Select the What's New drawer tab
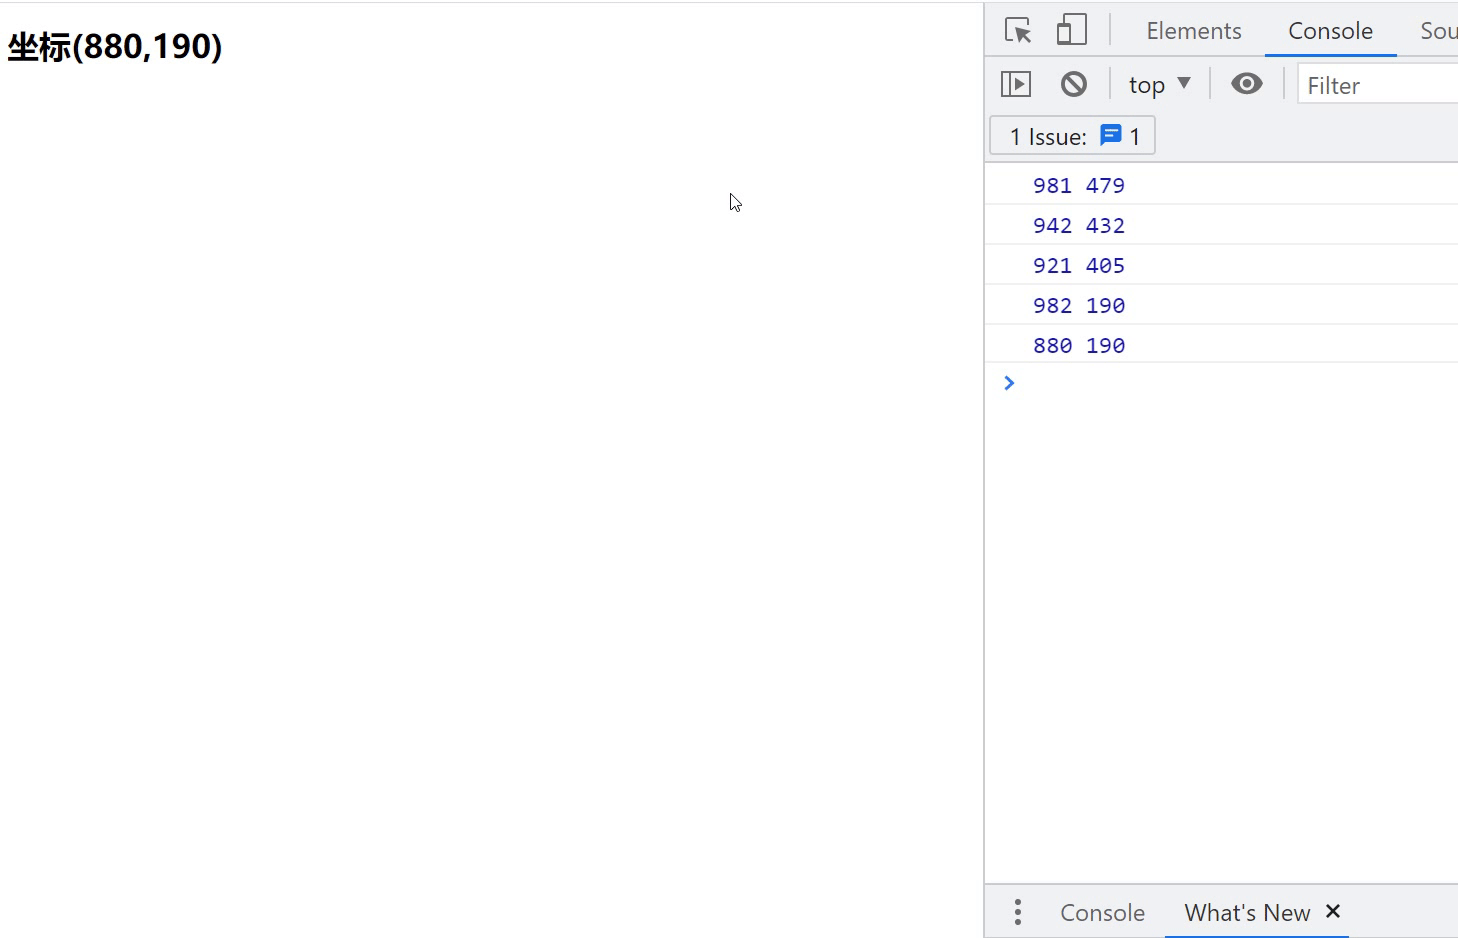 [x=1247, y=912]
